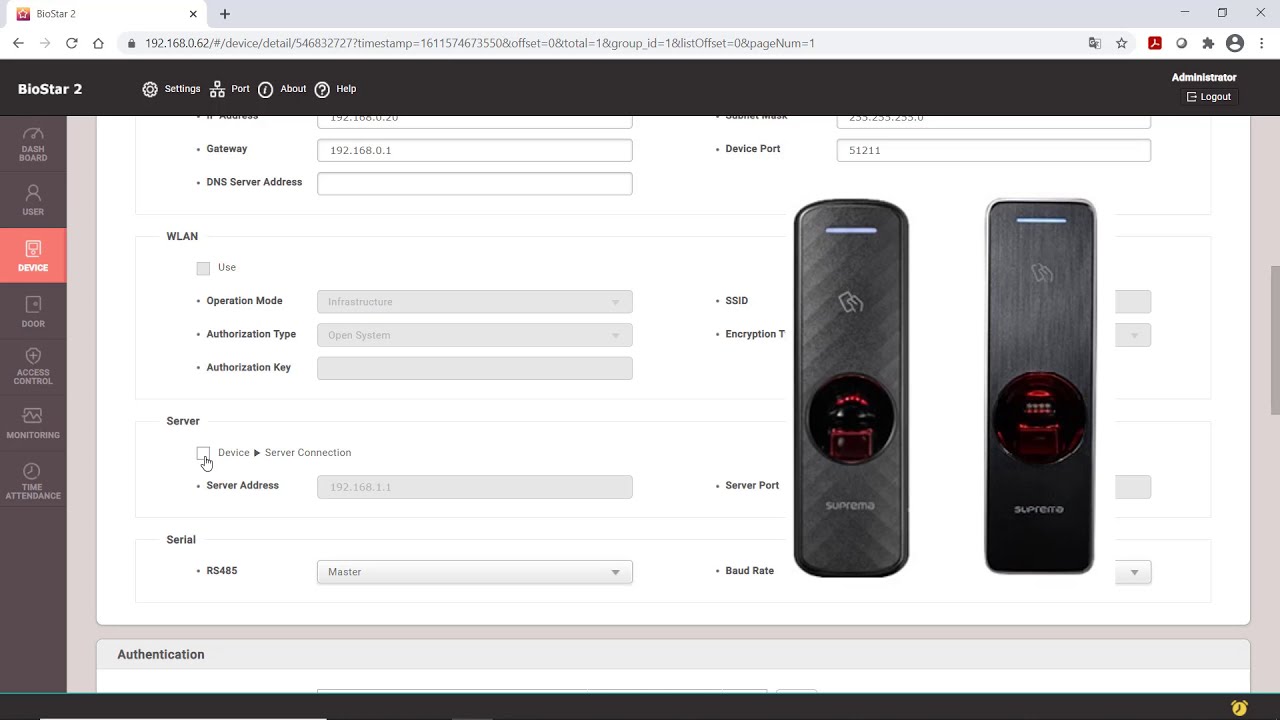Click the translate page icon
Viewport: 1280px width, 720px height.
point(1095,43)
